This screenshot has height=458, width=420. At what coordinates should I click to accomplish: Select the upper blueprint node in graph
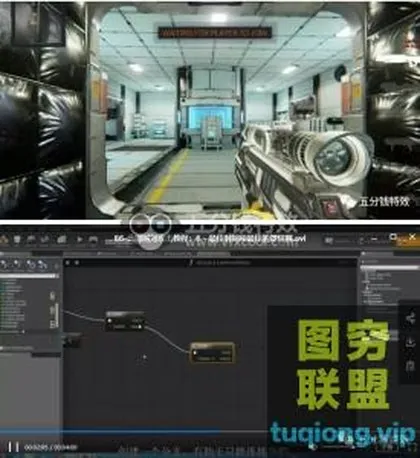pyautogui.click(x=125, y=321)
